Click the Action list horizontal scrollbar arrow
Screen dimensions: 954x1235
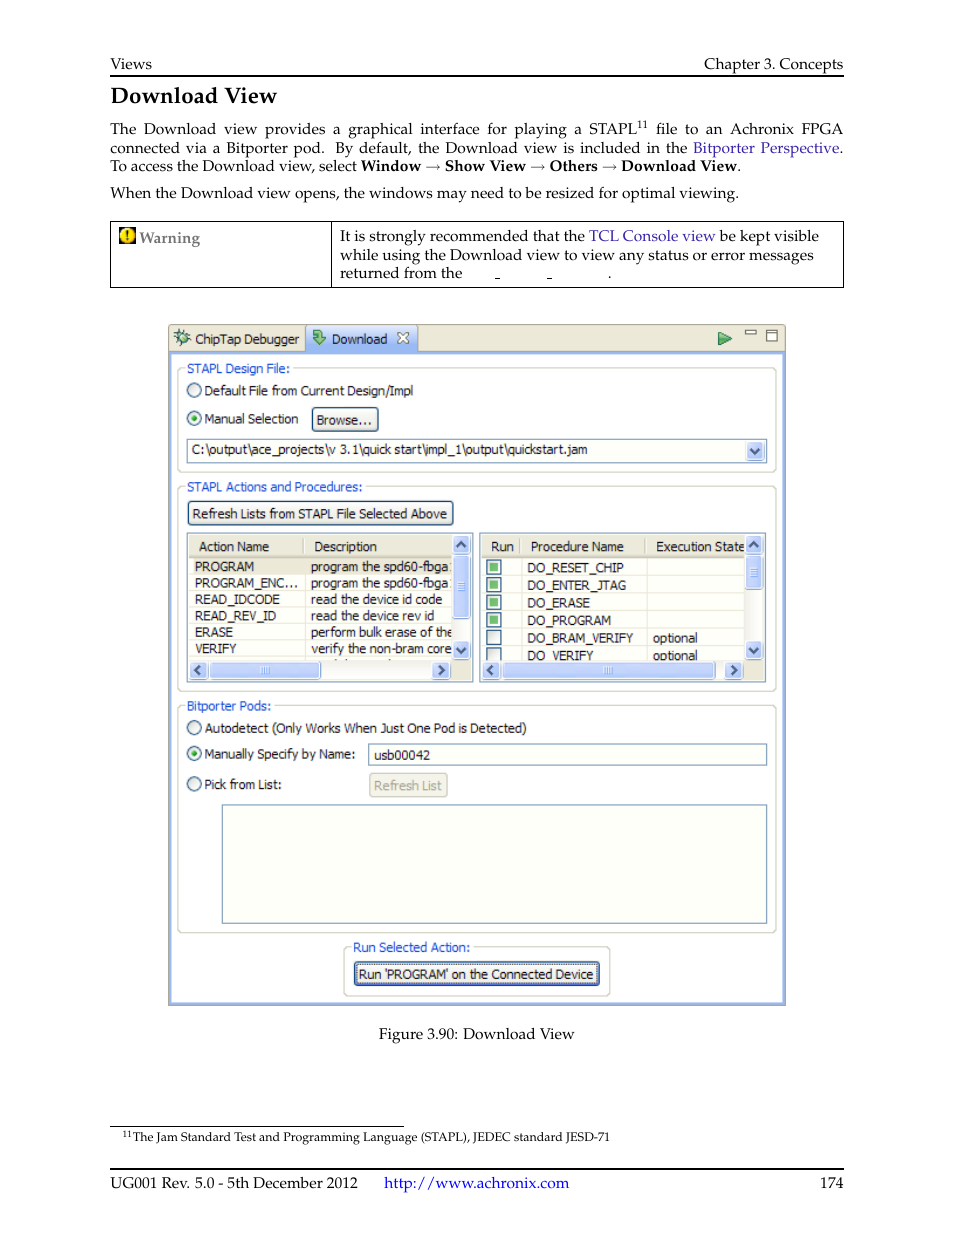coord(440,670)
